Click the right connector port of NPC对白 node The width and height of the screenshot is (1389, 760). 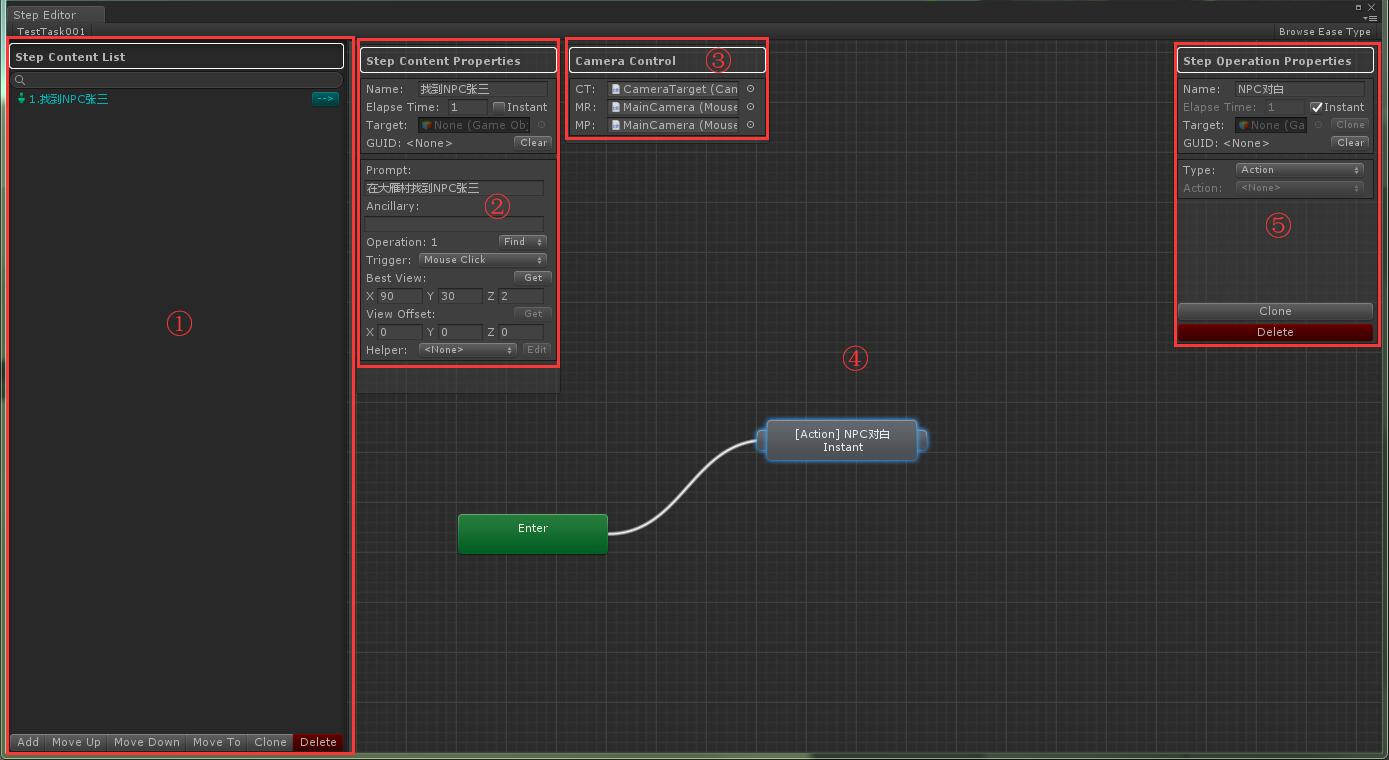click(923, 440)
